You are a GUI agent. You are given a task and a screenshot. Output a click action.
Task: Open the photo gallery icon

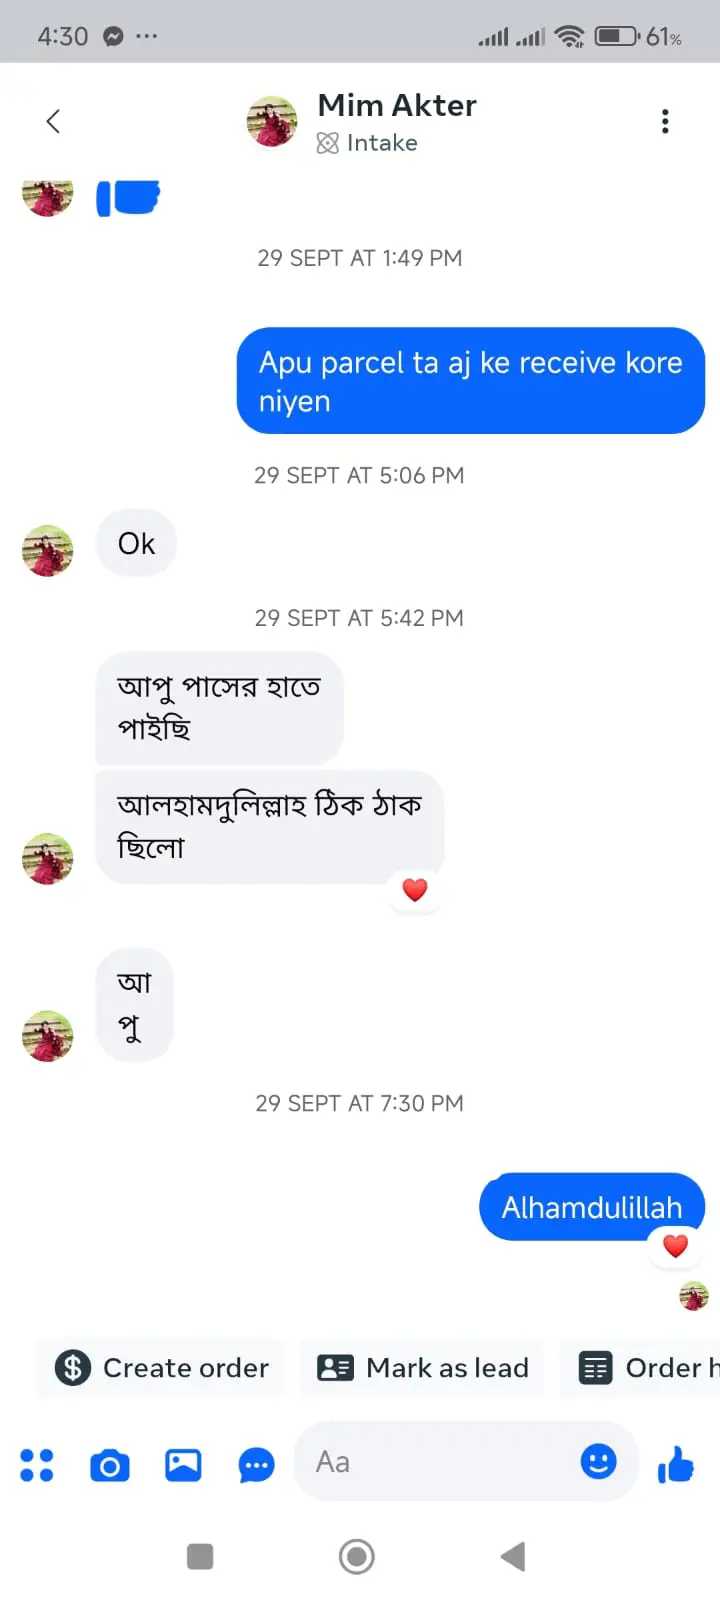pos(183,1465)
